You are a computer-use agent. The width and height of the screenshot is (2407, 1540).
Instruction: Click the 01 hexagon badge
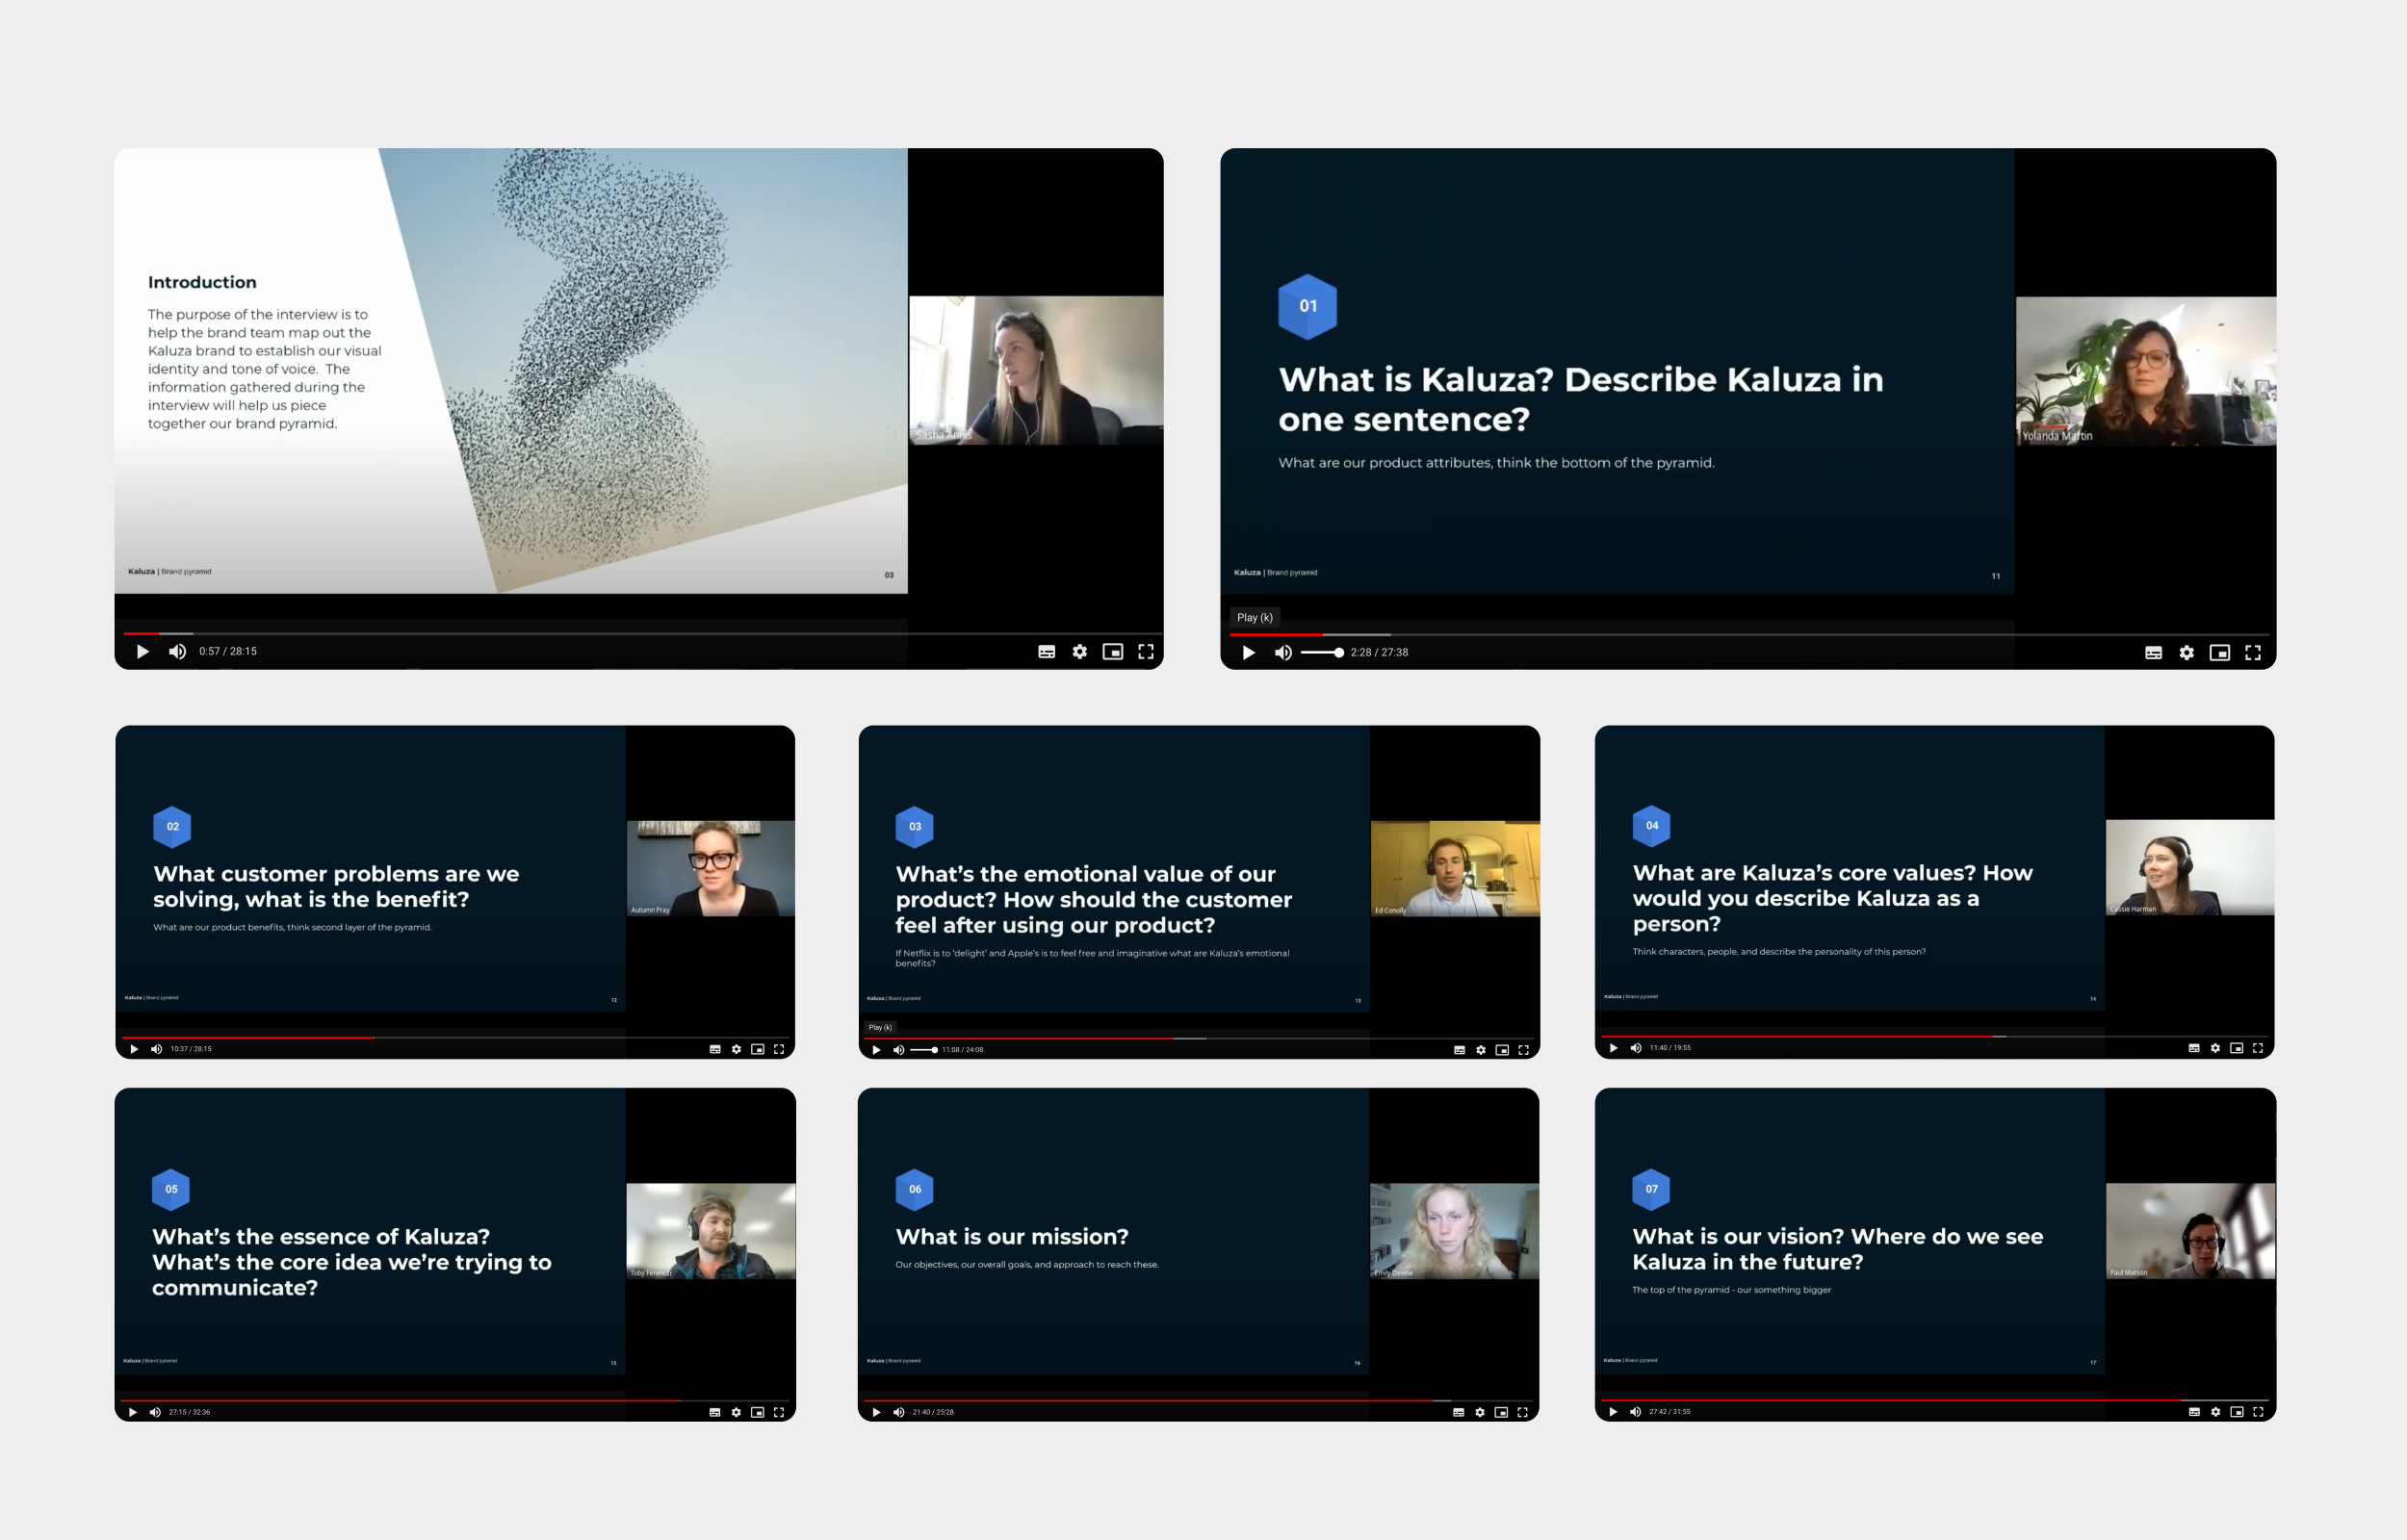point(1308,306)
